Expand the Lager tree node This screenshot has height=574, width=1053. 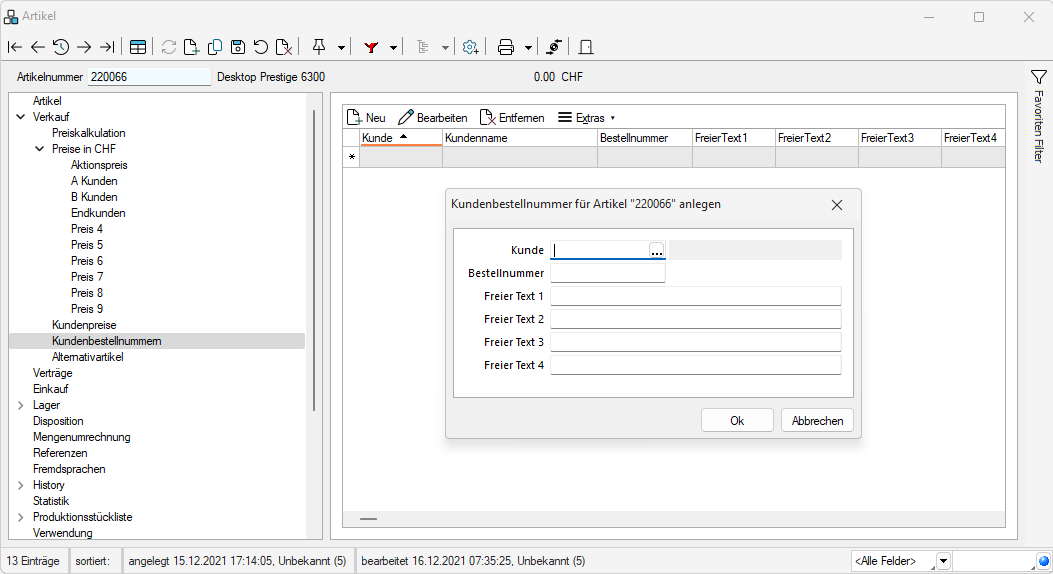point(21,405)
